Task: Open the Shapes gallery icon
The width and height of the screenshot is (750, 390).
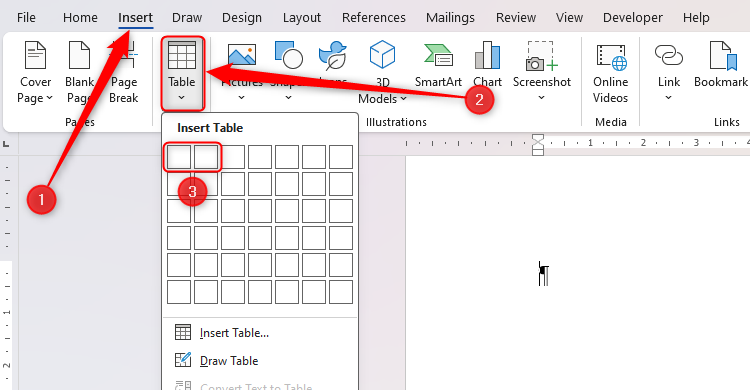Action: pyautogui.click(x=288, y=55)
